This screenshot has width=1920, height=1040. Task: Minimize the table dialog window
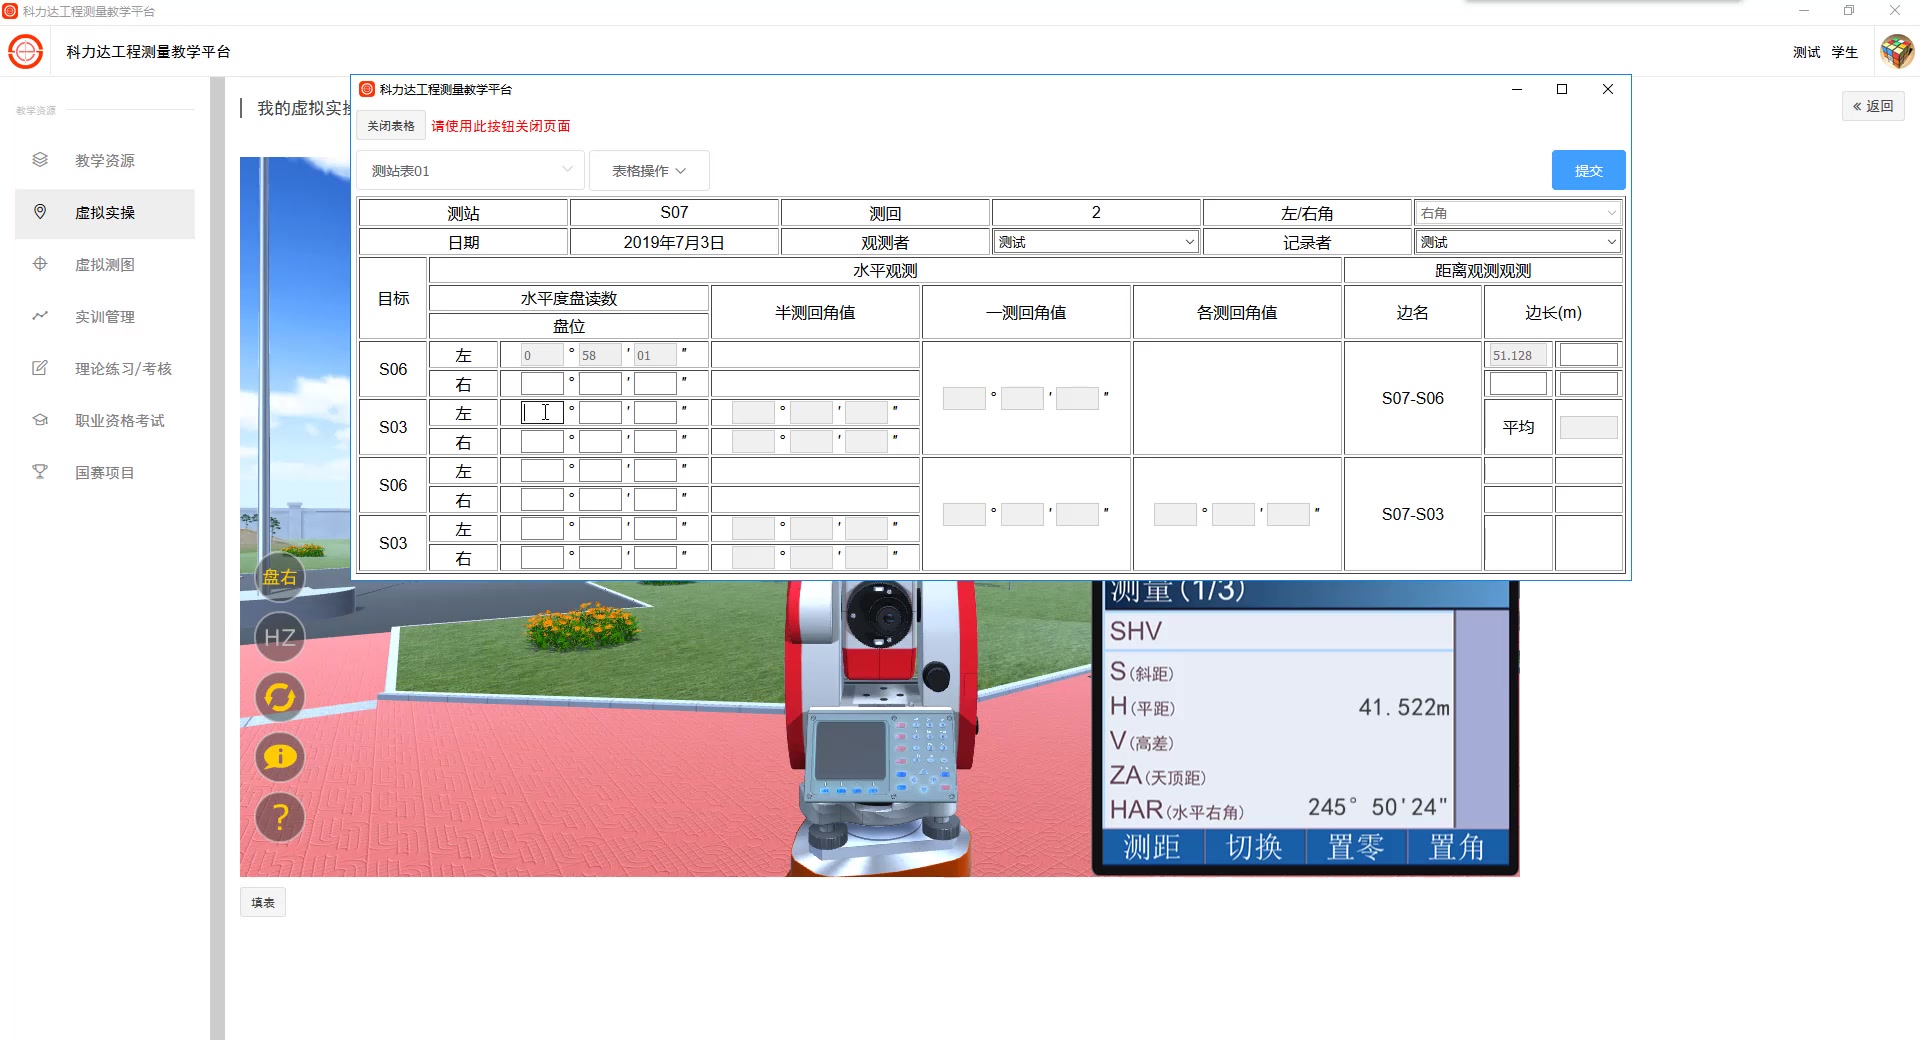pos(1517,89)
